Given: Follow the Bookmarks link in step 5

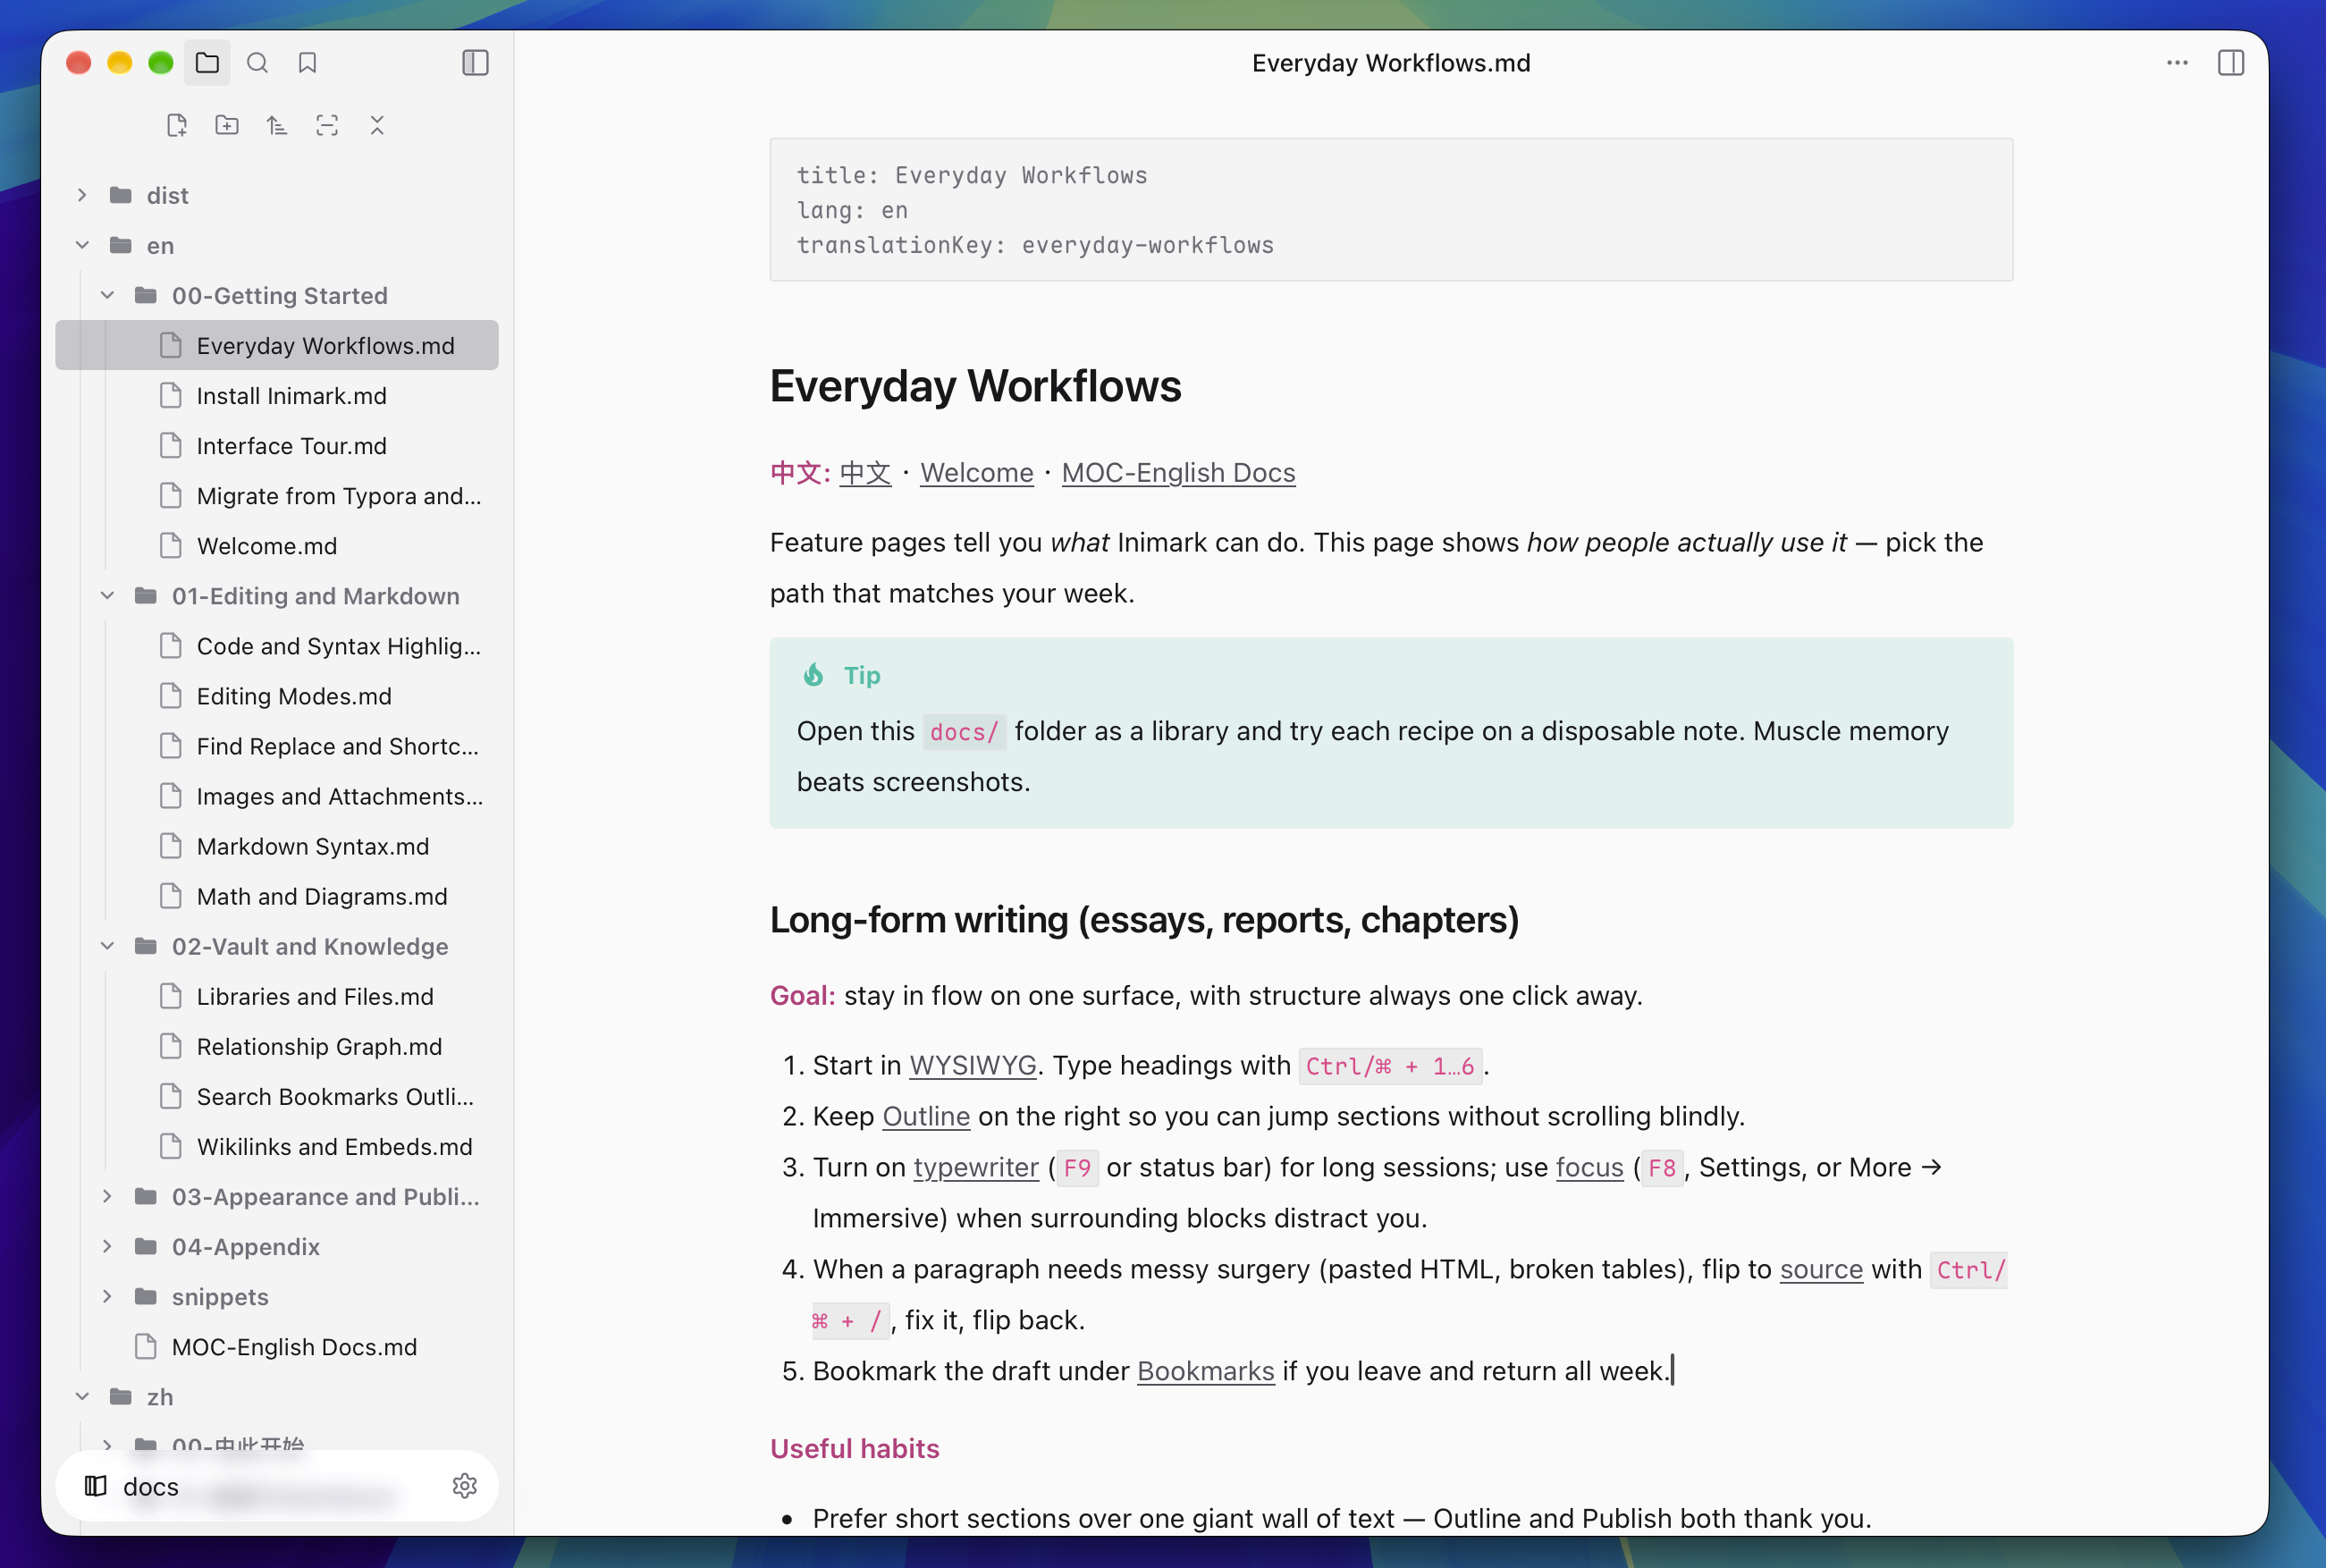Looking at the screenshot, I should (x=1205, y=1371).
